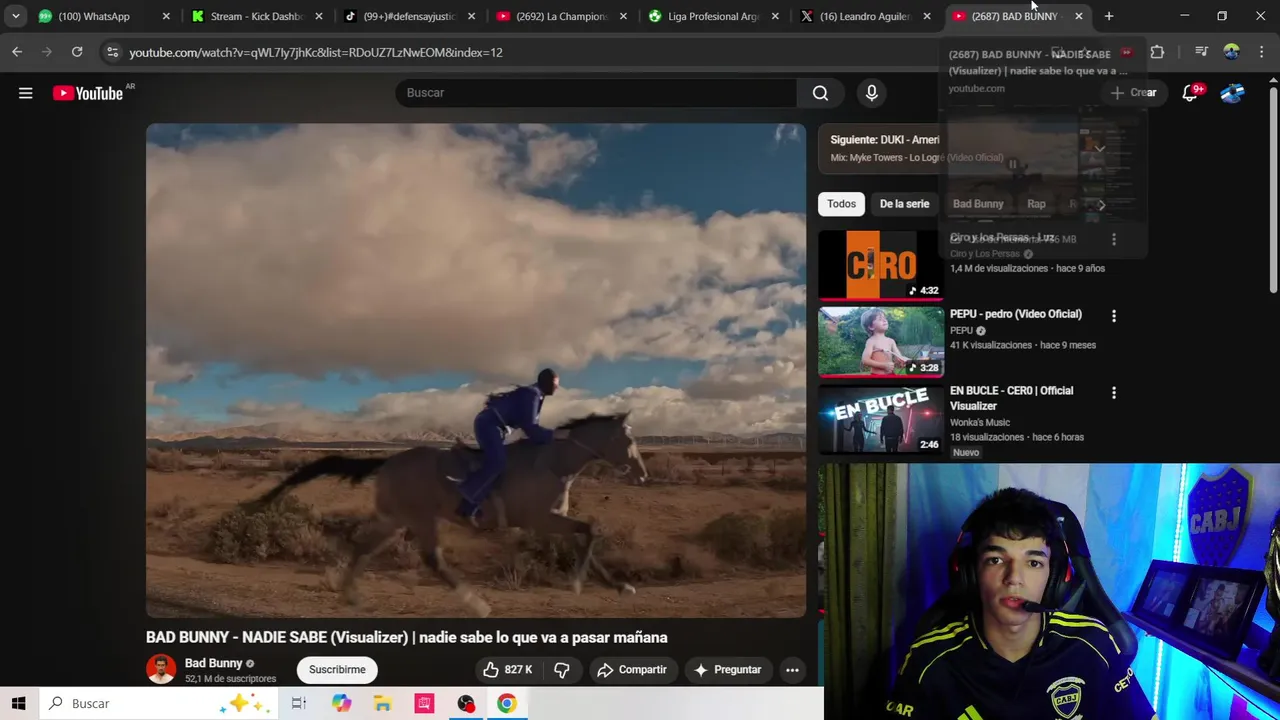Switch to the La Champions YouTube tab
Viewport: 1280px width, 720px height.
(x=561, y=16)
